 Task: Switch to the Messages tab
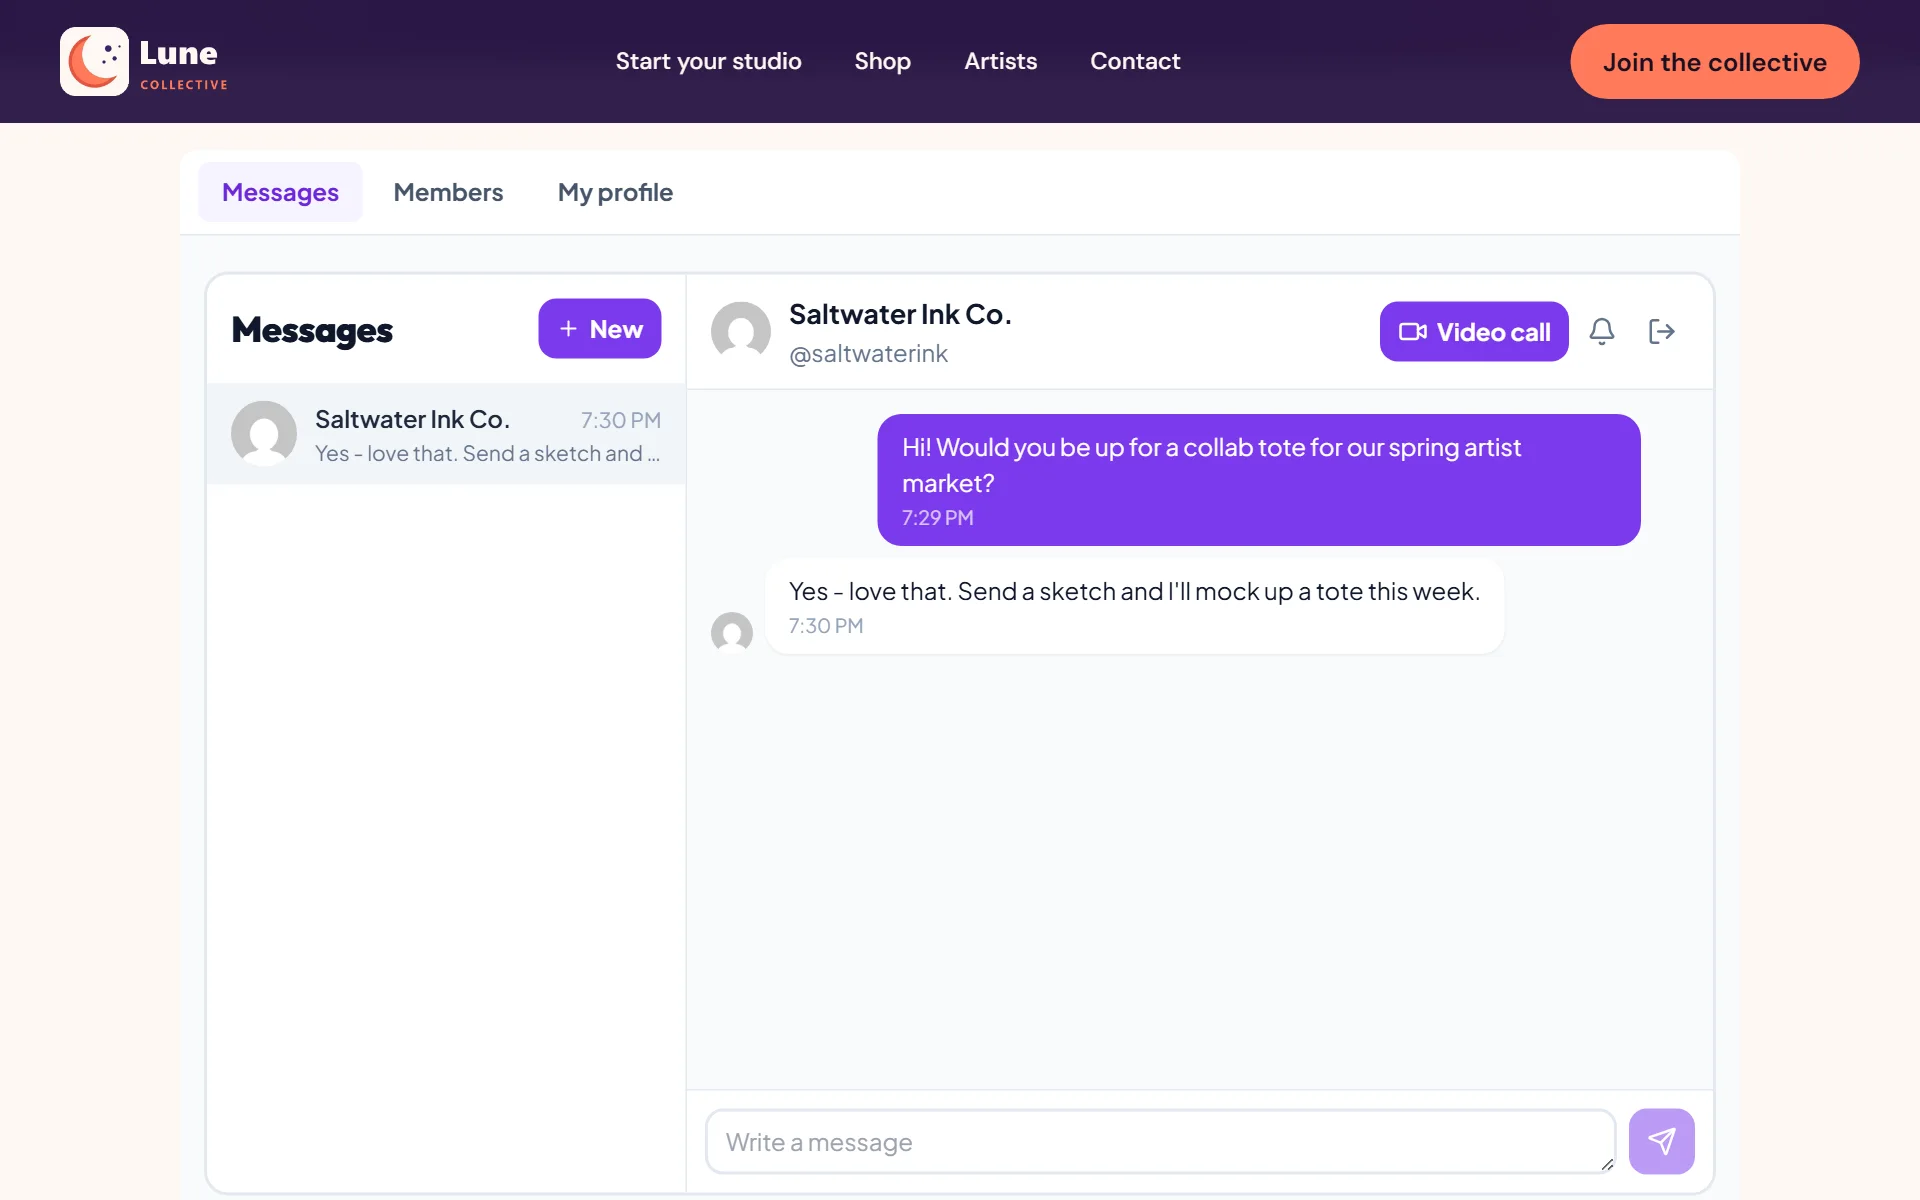pos(280,192)
